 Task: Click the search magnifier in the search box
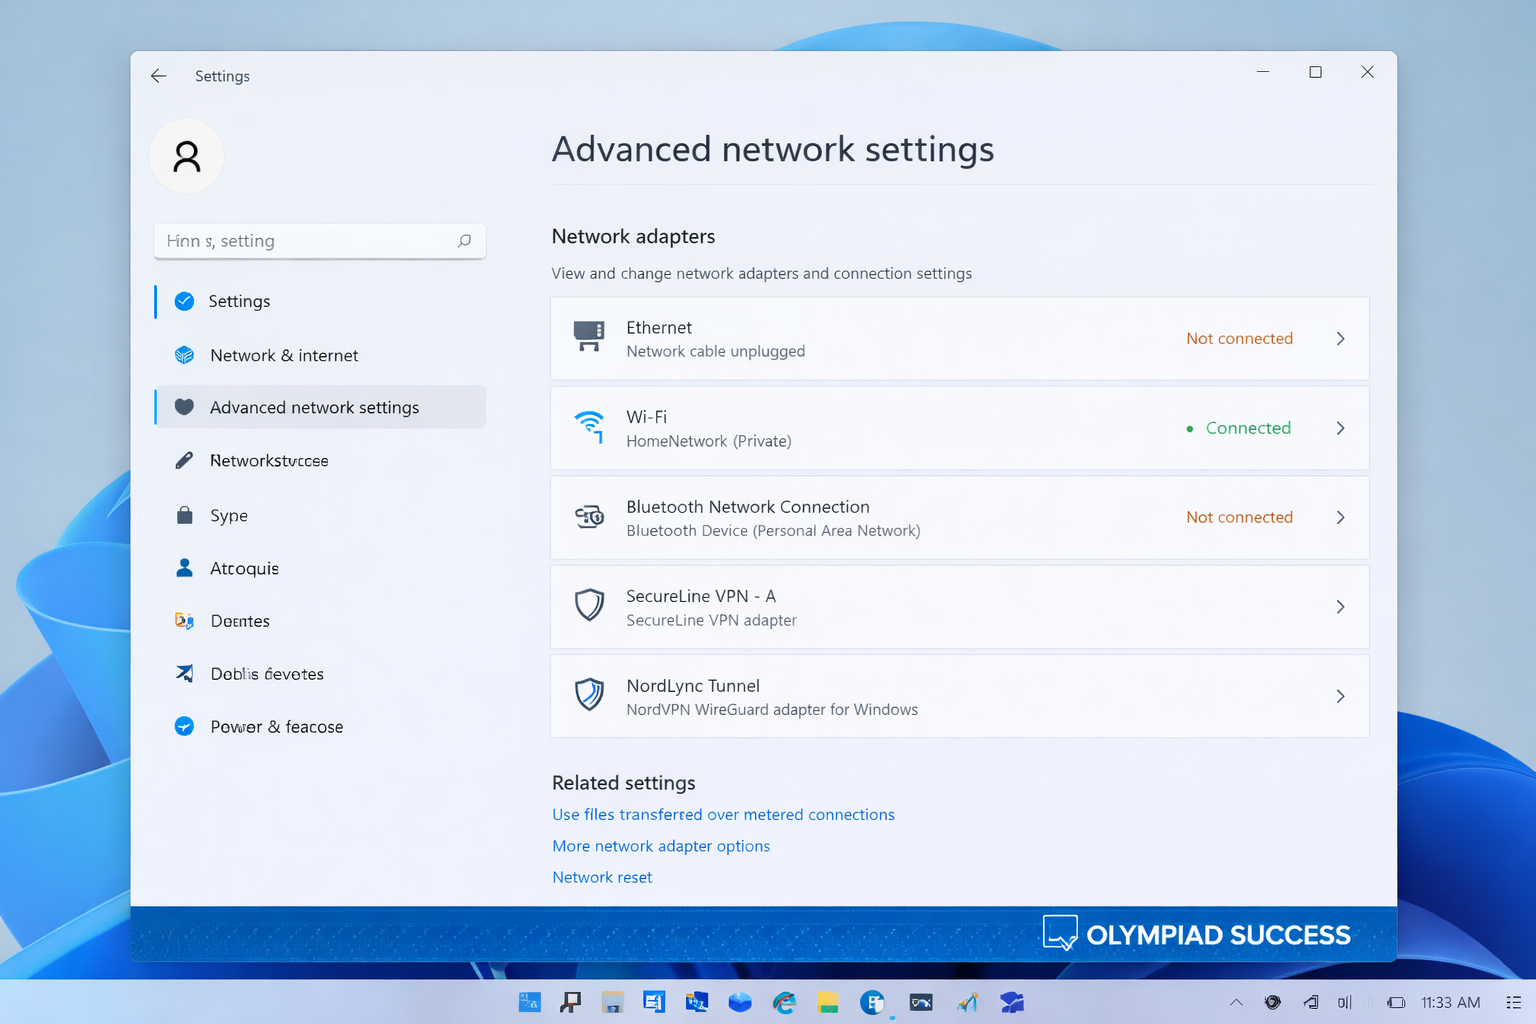pos(464,240)
